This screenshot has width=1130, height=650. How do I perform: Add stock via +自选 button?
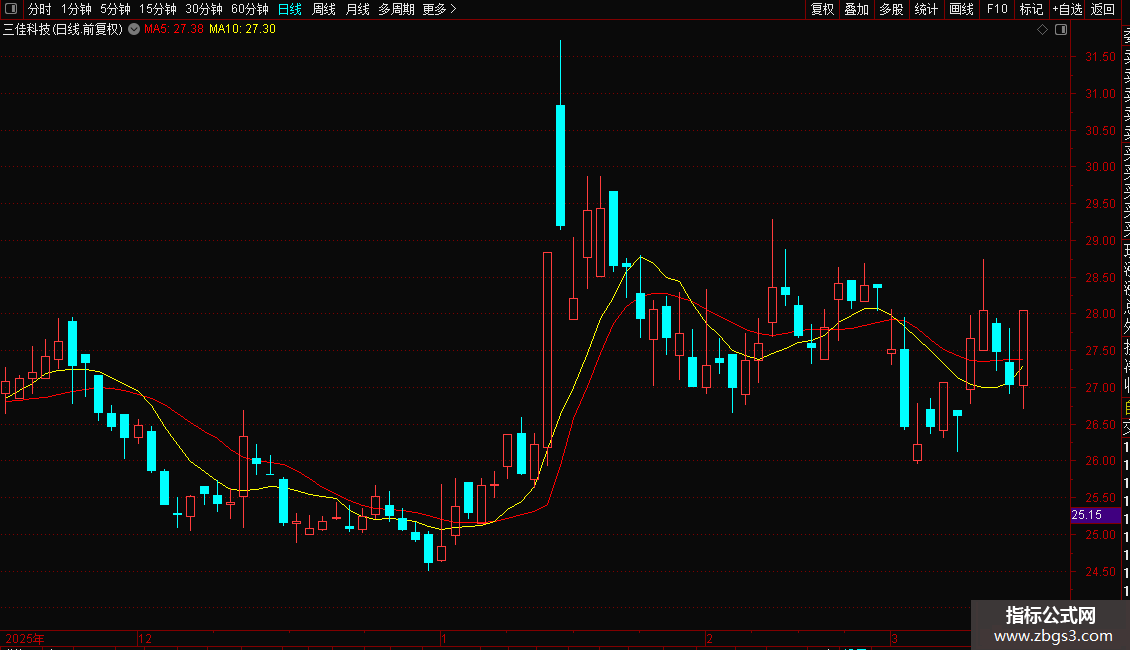point(1067,9)
